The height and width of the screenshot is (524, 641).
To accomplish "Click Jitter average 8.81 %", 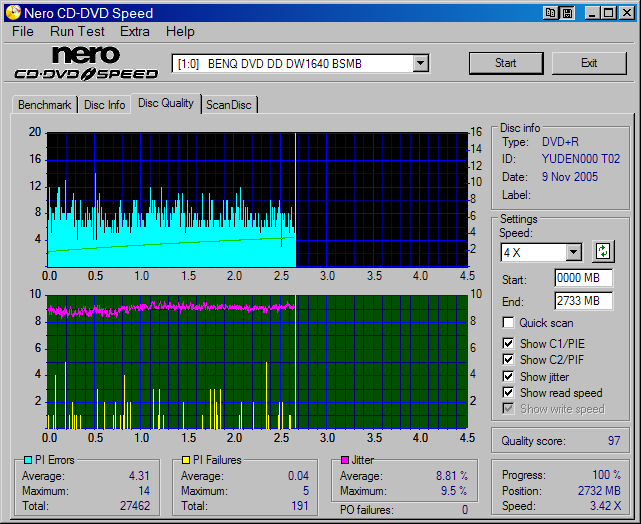I will coord(452,476).
